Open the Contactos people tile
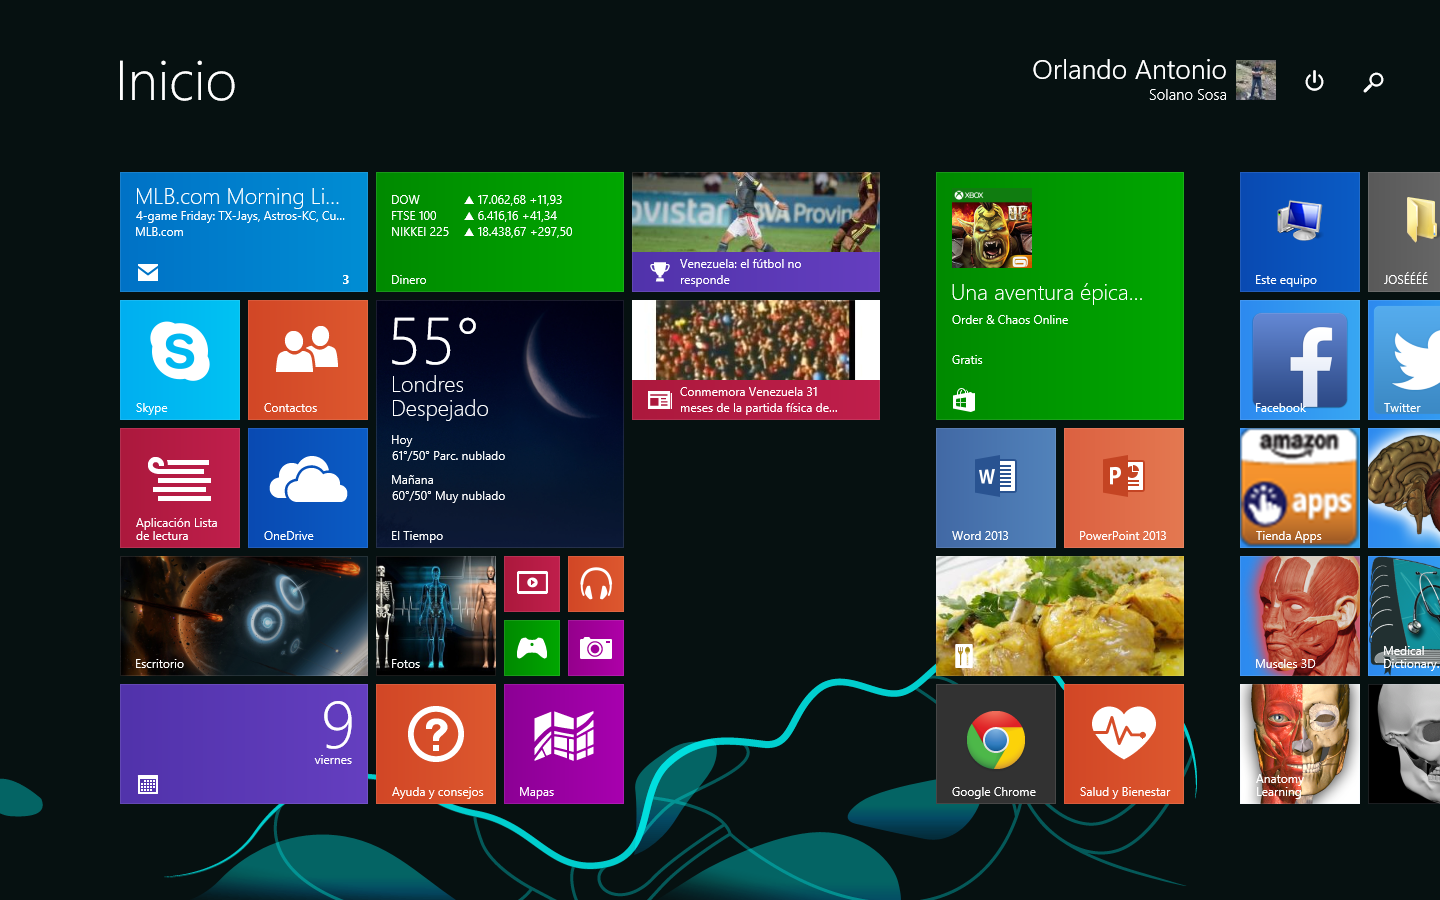Viewport: 1440px width, 900px height. click(x=308, y=360)
